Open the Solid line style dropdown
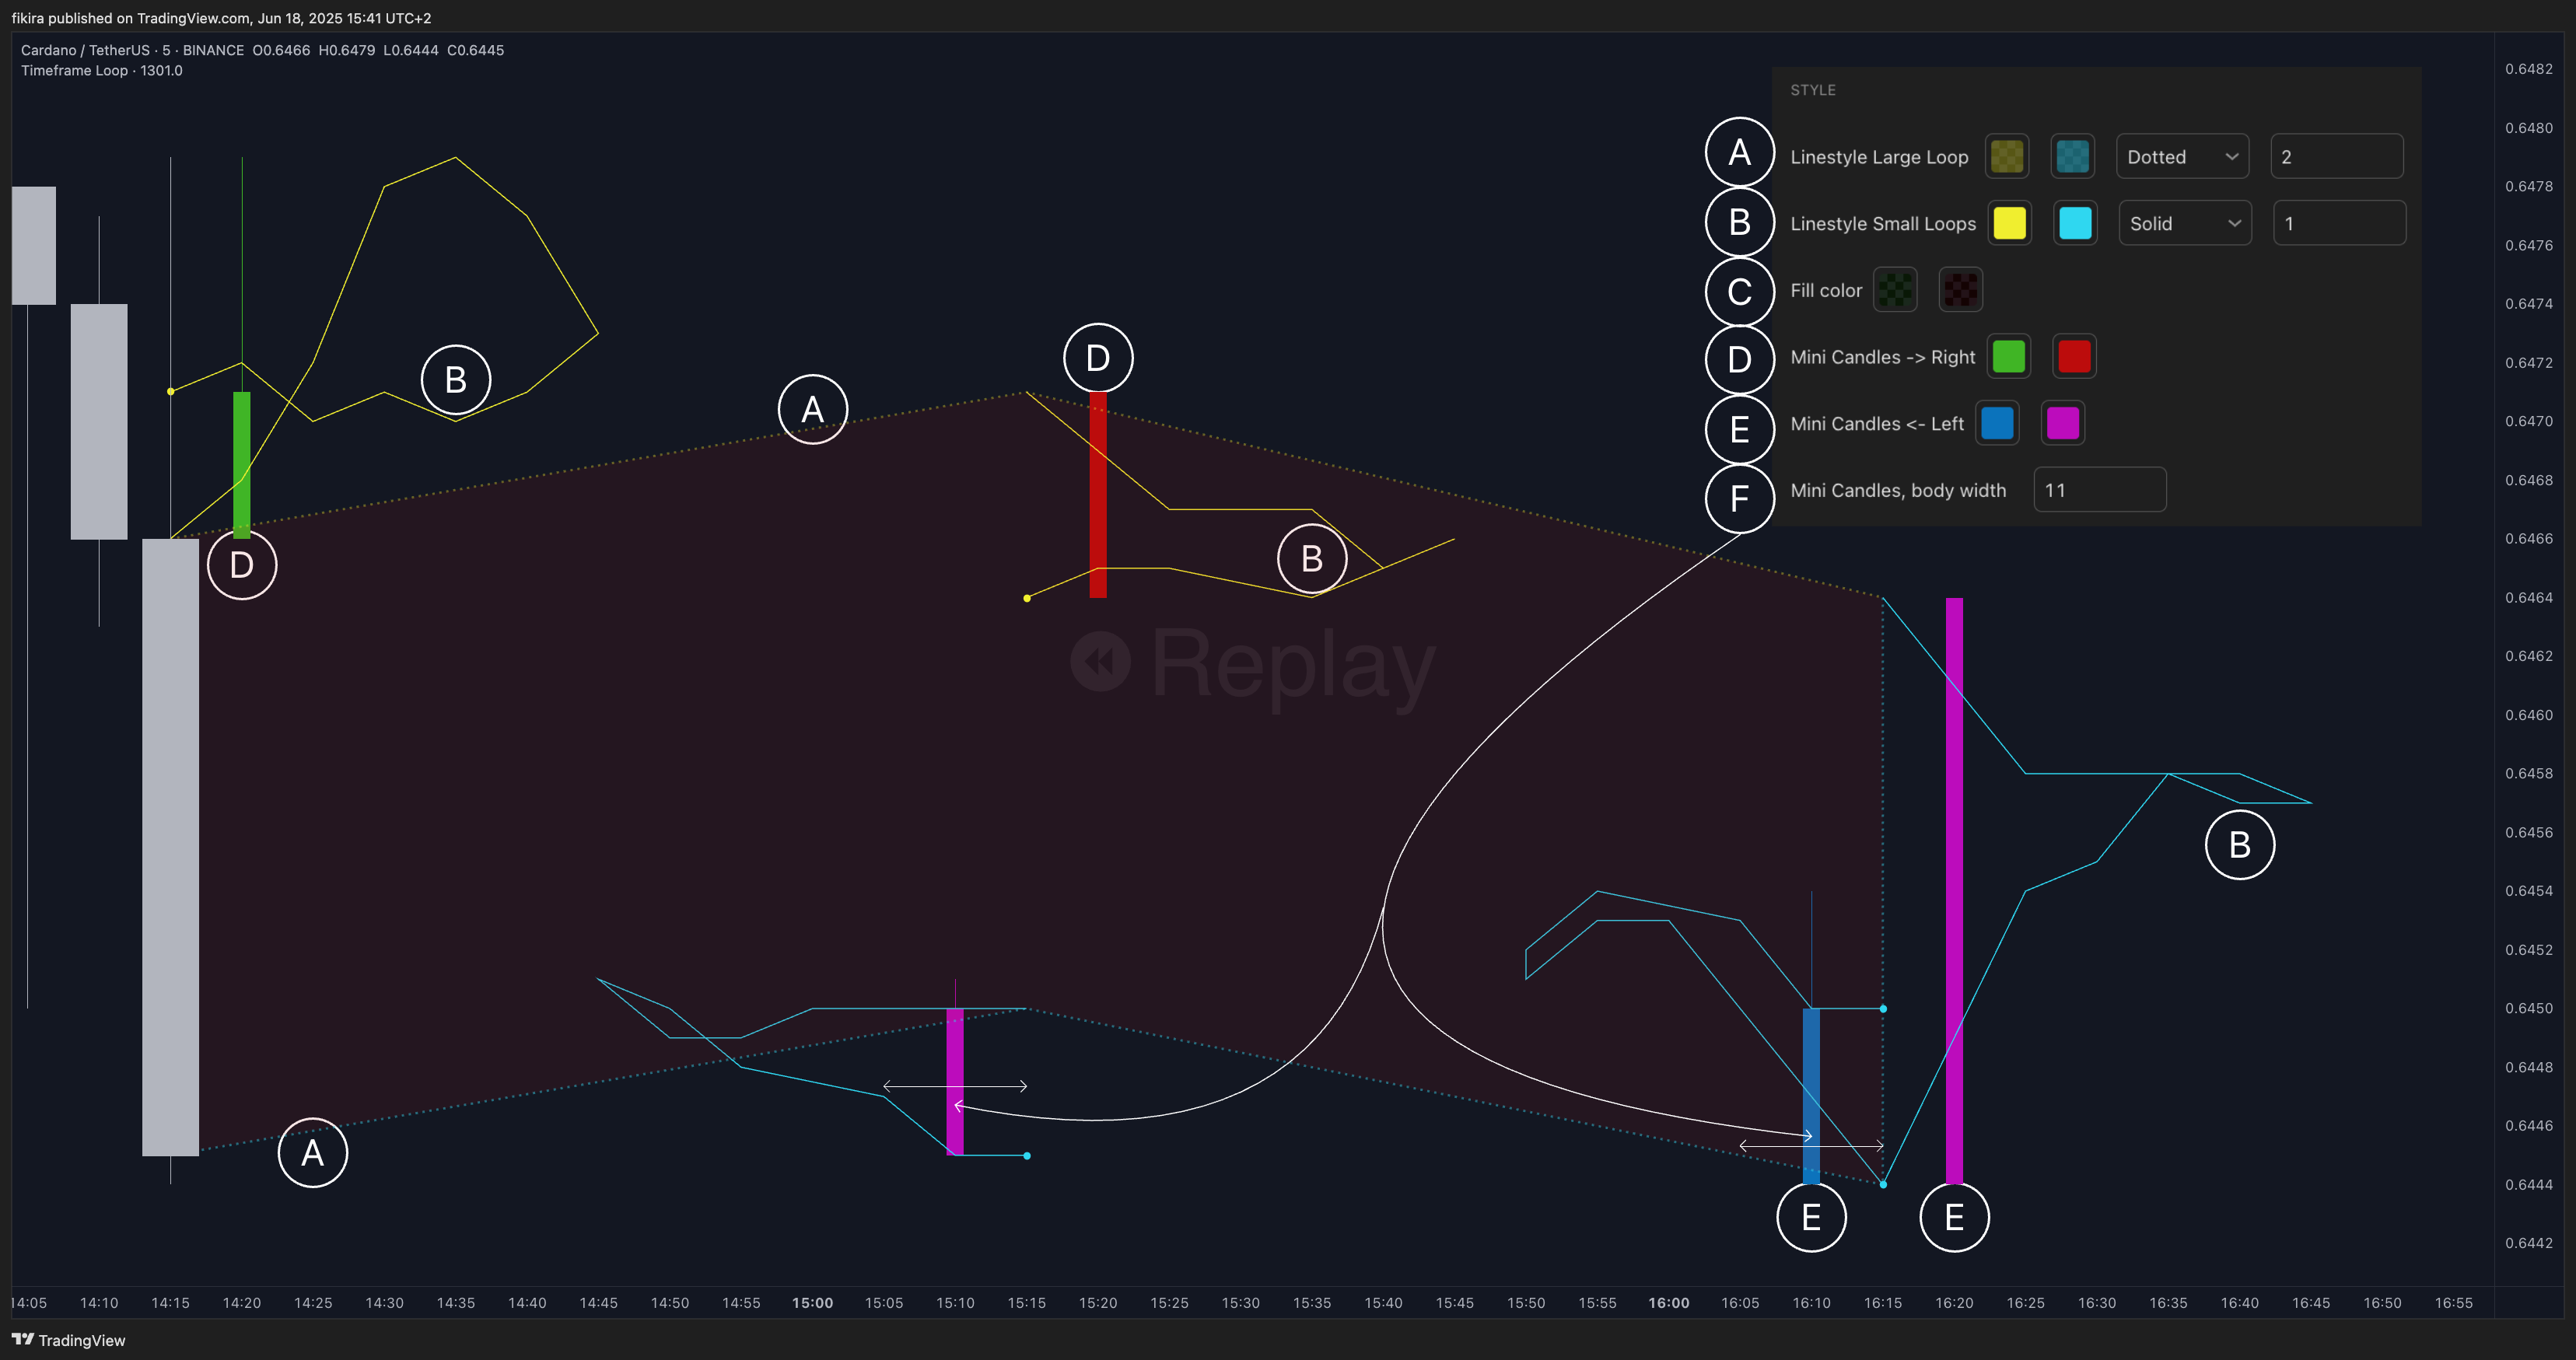The image size is (2576, 1360). point(2186,223)
